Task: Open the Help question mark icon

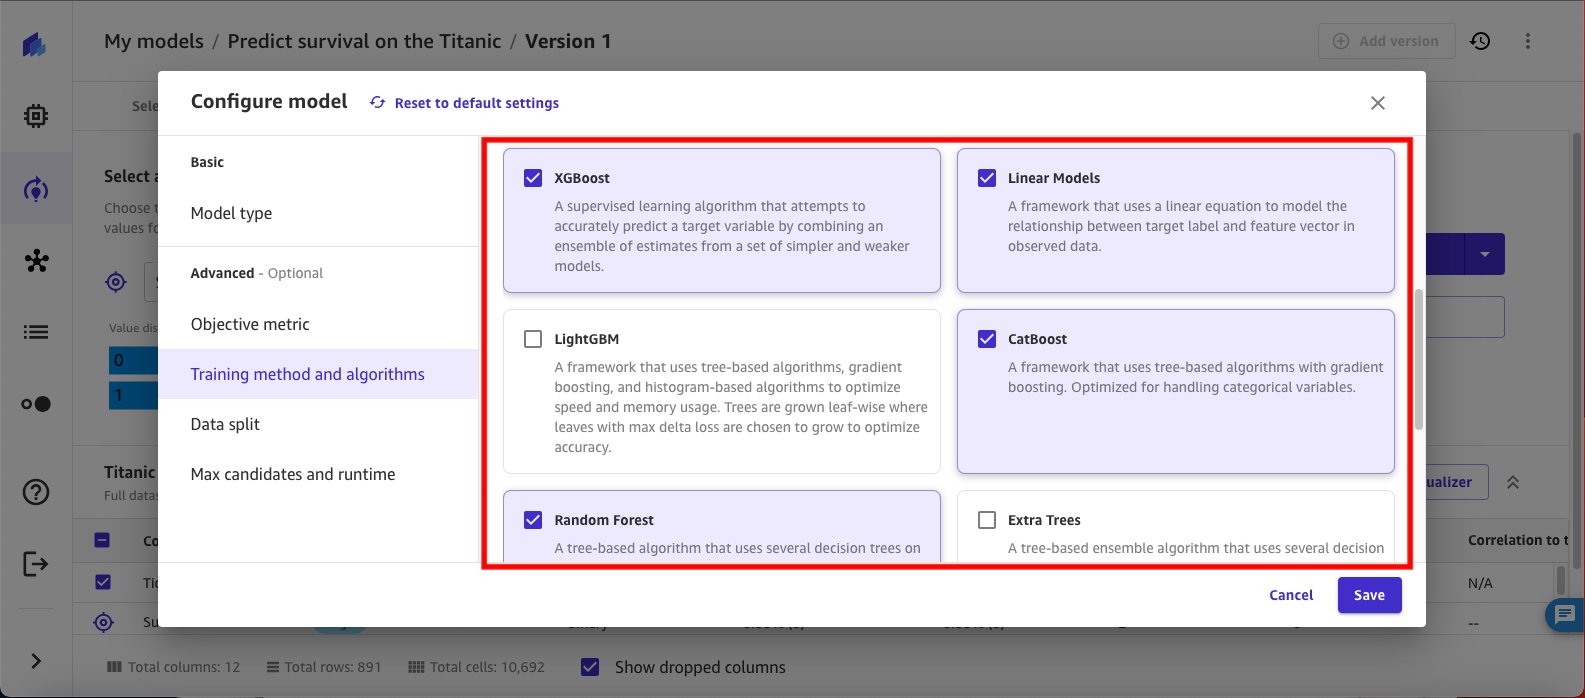Action: coord(36,492)
